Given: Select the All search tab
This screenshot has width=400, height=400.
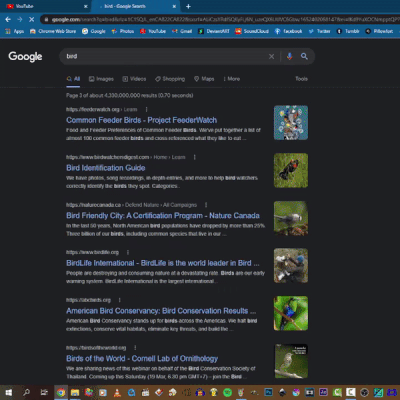Looking at the screenshot, I should click(73, 79).
